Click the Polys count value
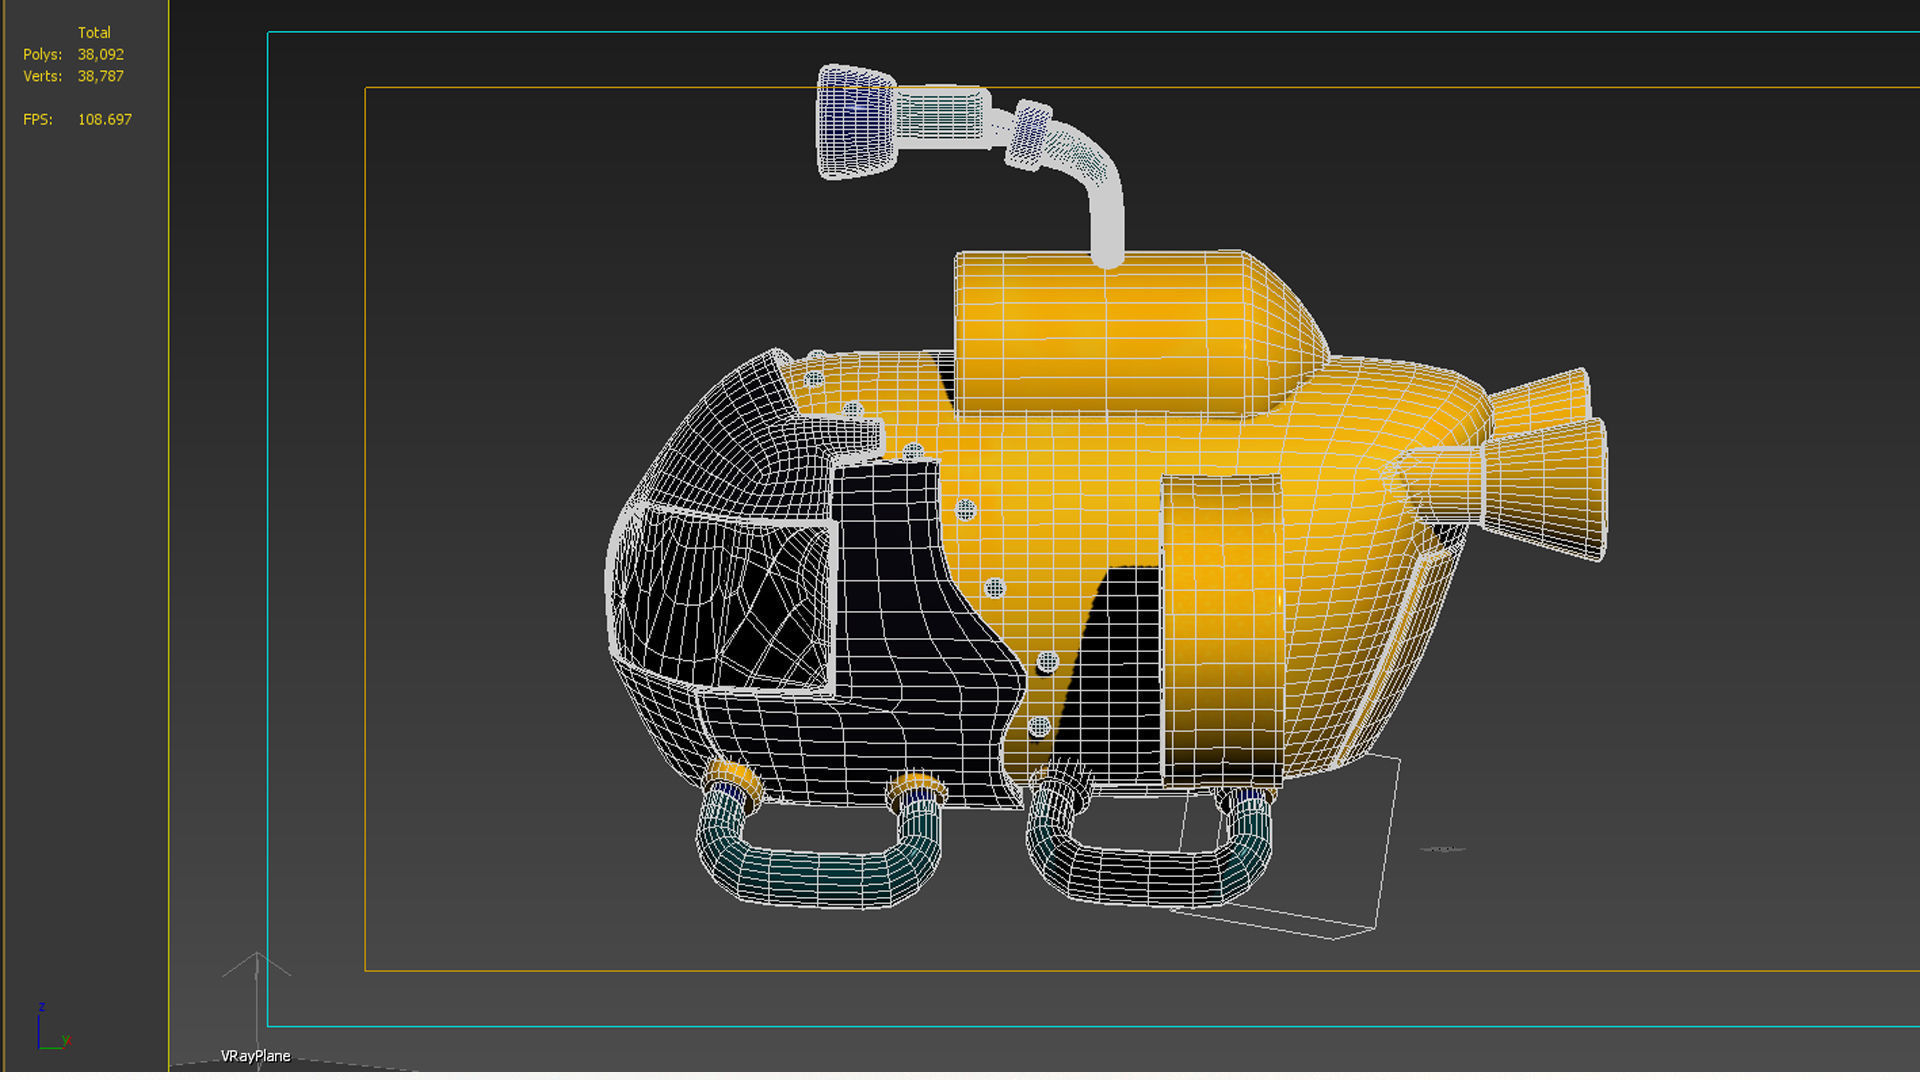1920x1080 pixels. 101,55
